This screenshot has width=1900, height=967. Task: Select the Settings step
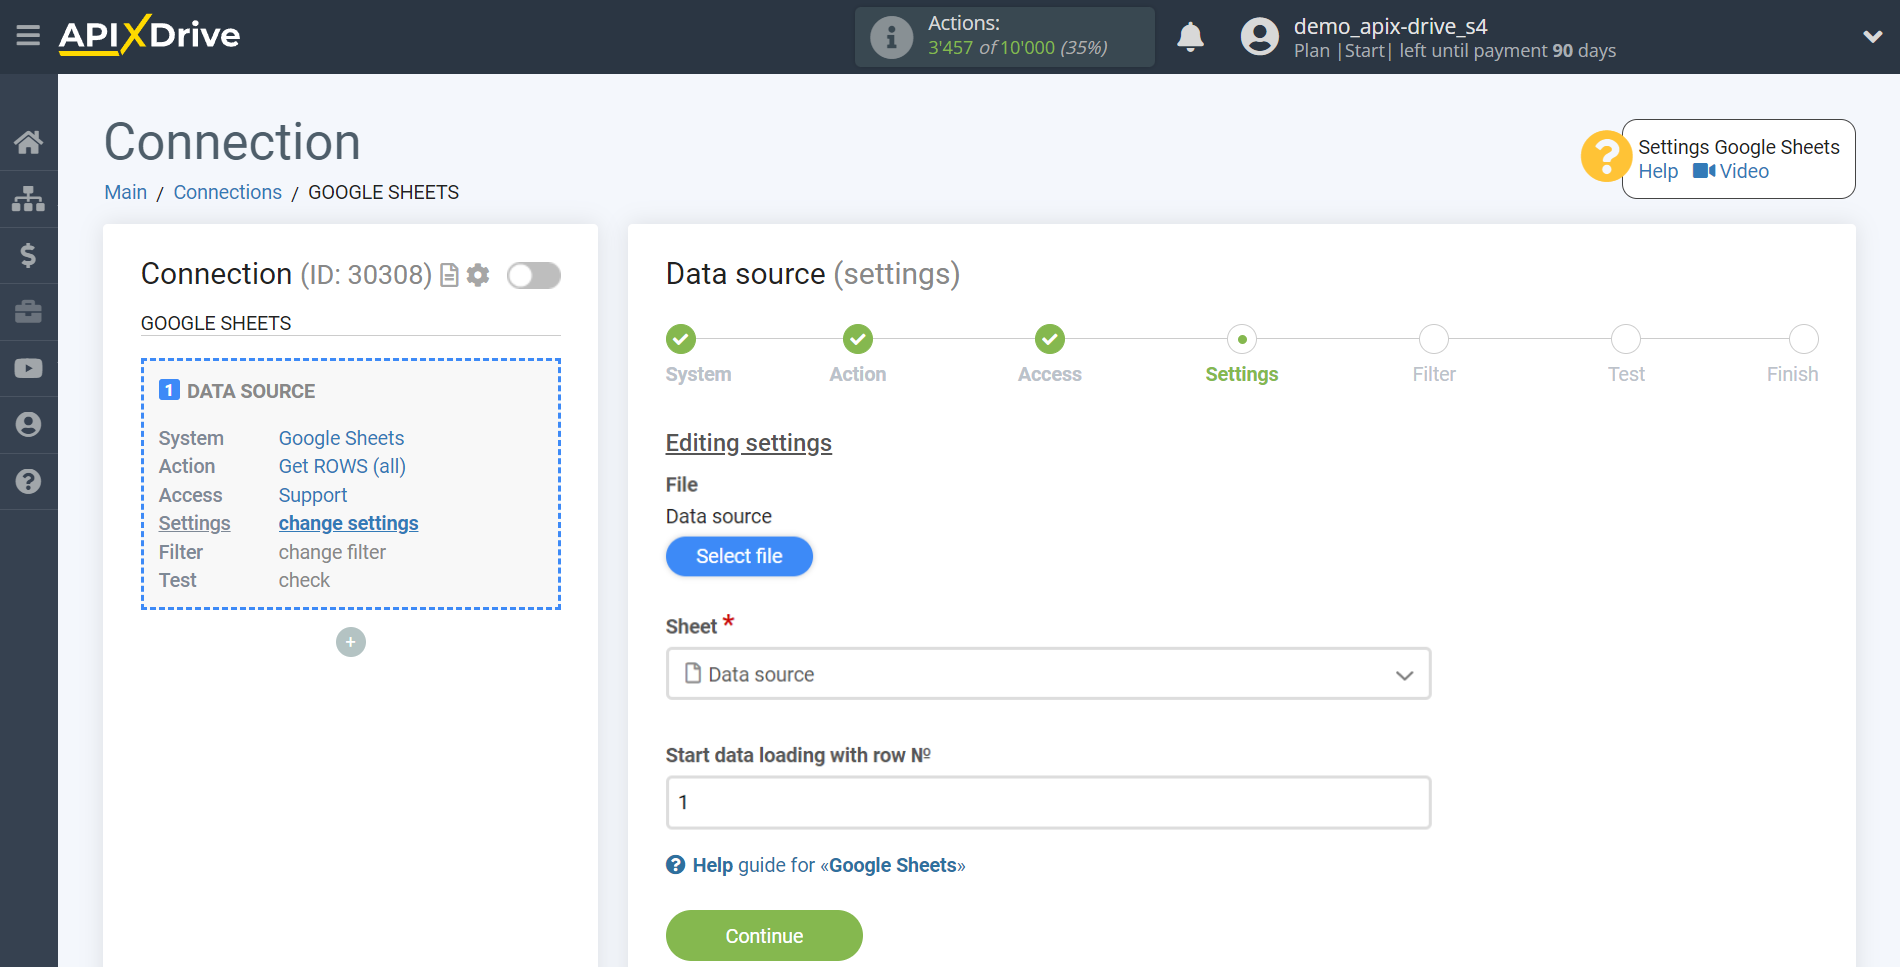click(1242, 339)
